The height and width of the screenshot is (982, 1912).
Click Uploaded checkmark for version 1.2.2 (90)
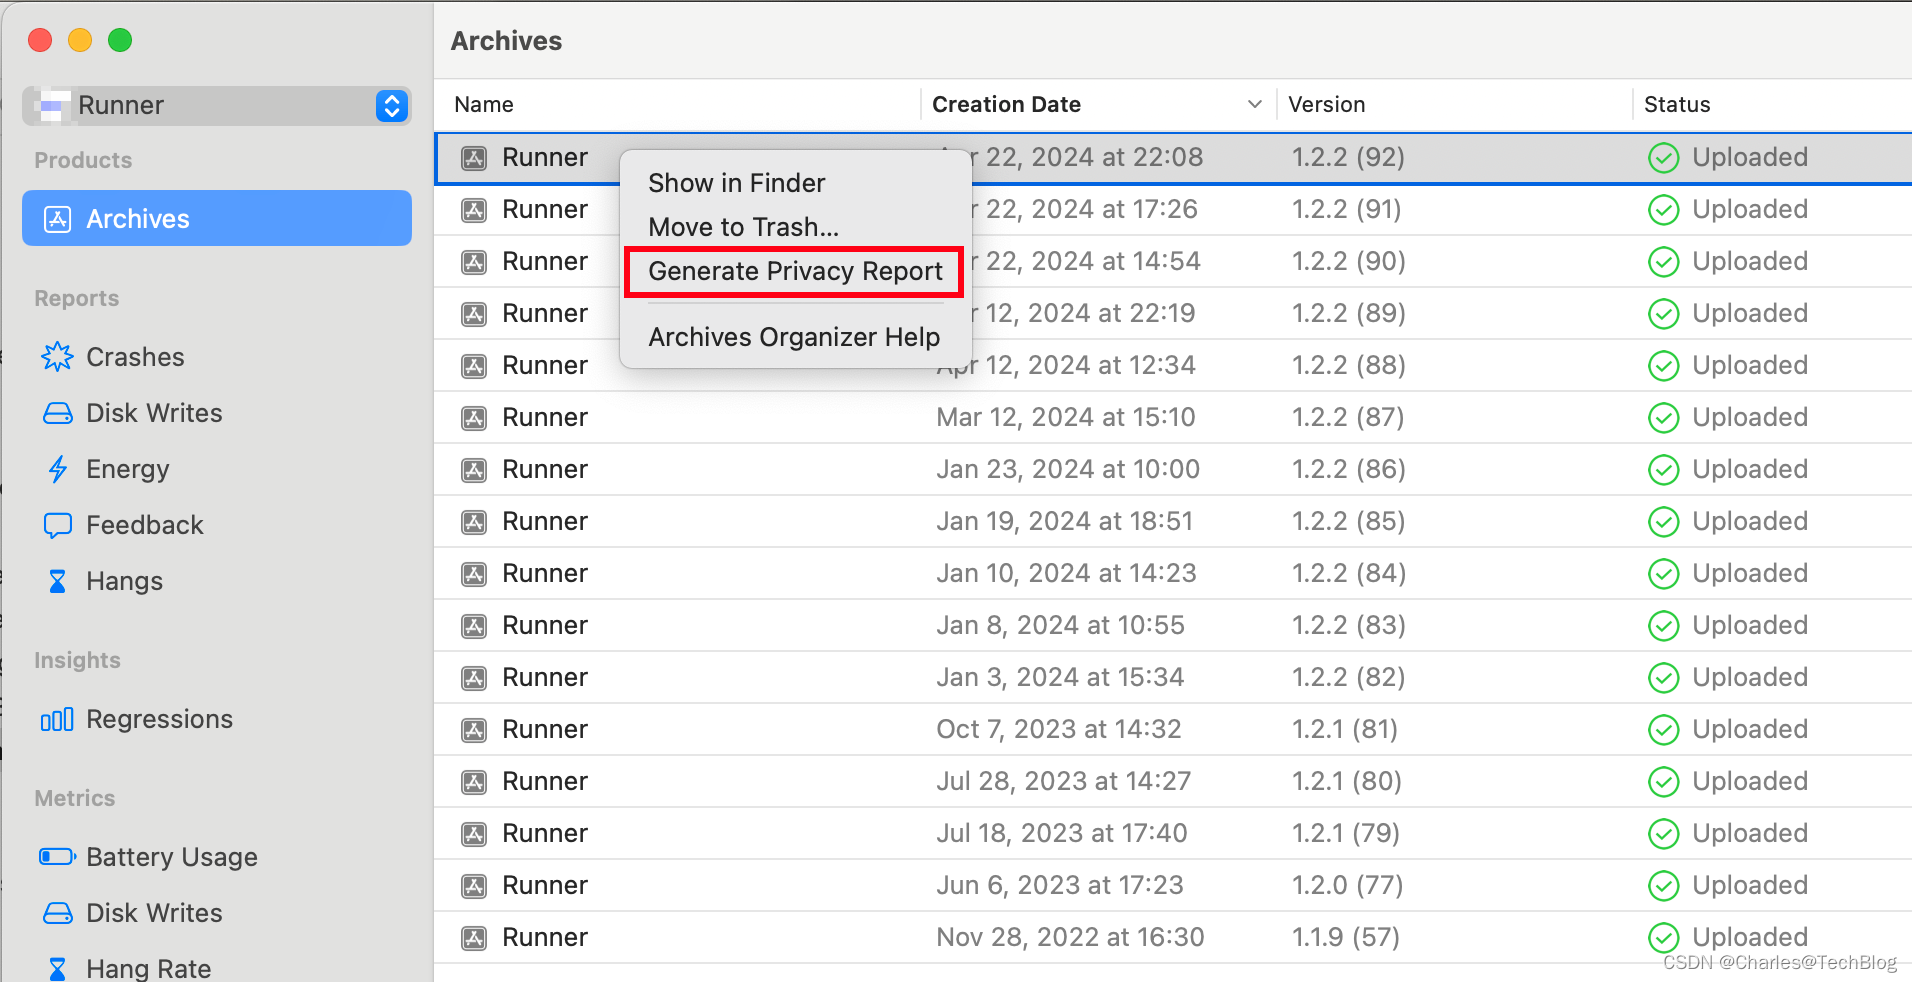point(1663,262)
